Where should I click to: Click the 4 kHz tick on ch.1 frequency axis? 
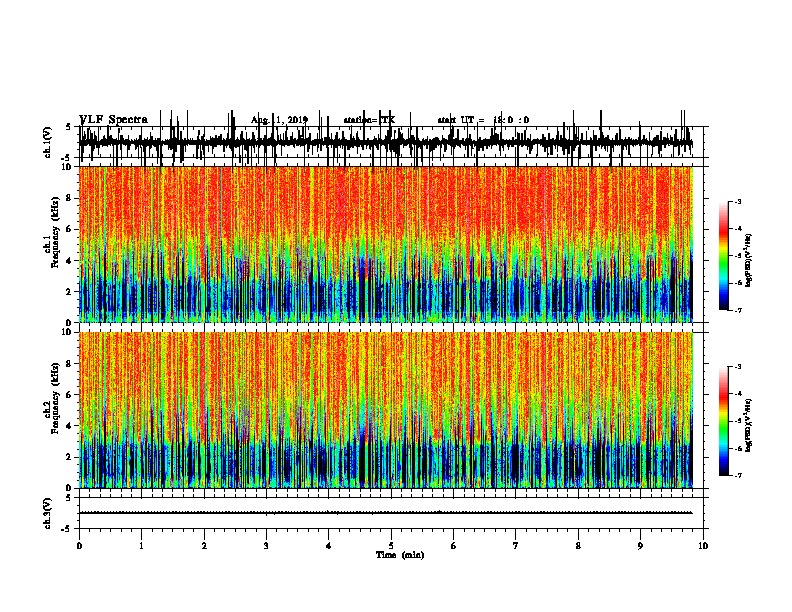70,261
